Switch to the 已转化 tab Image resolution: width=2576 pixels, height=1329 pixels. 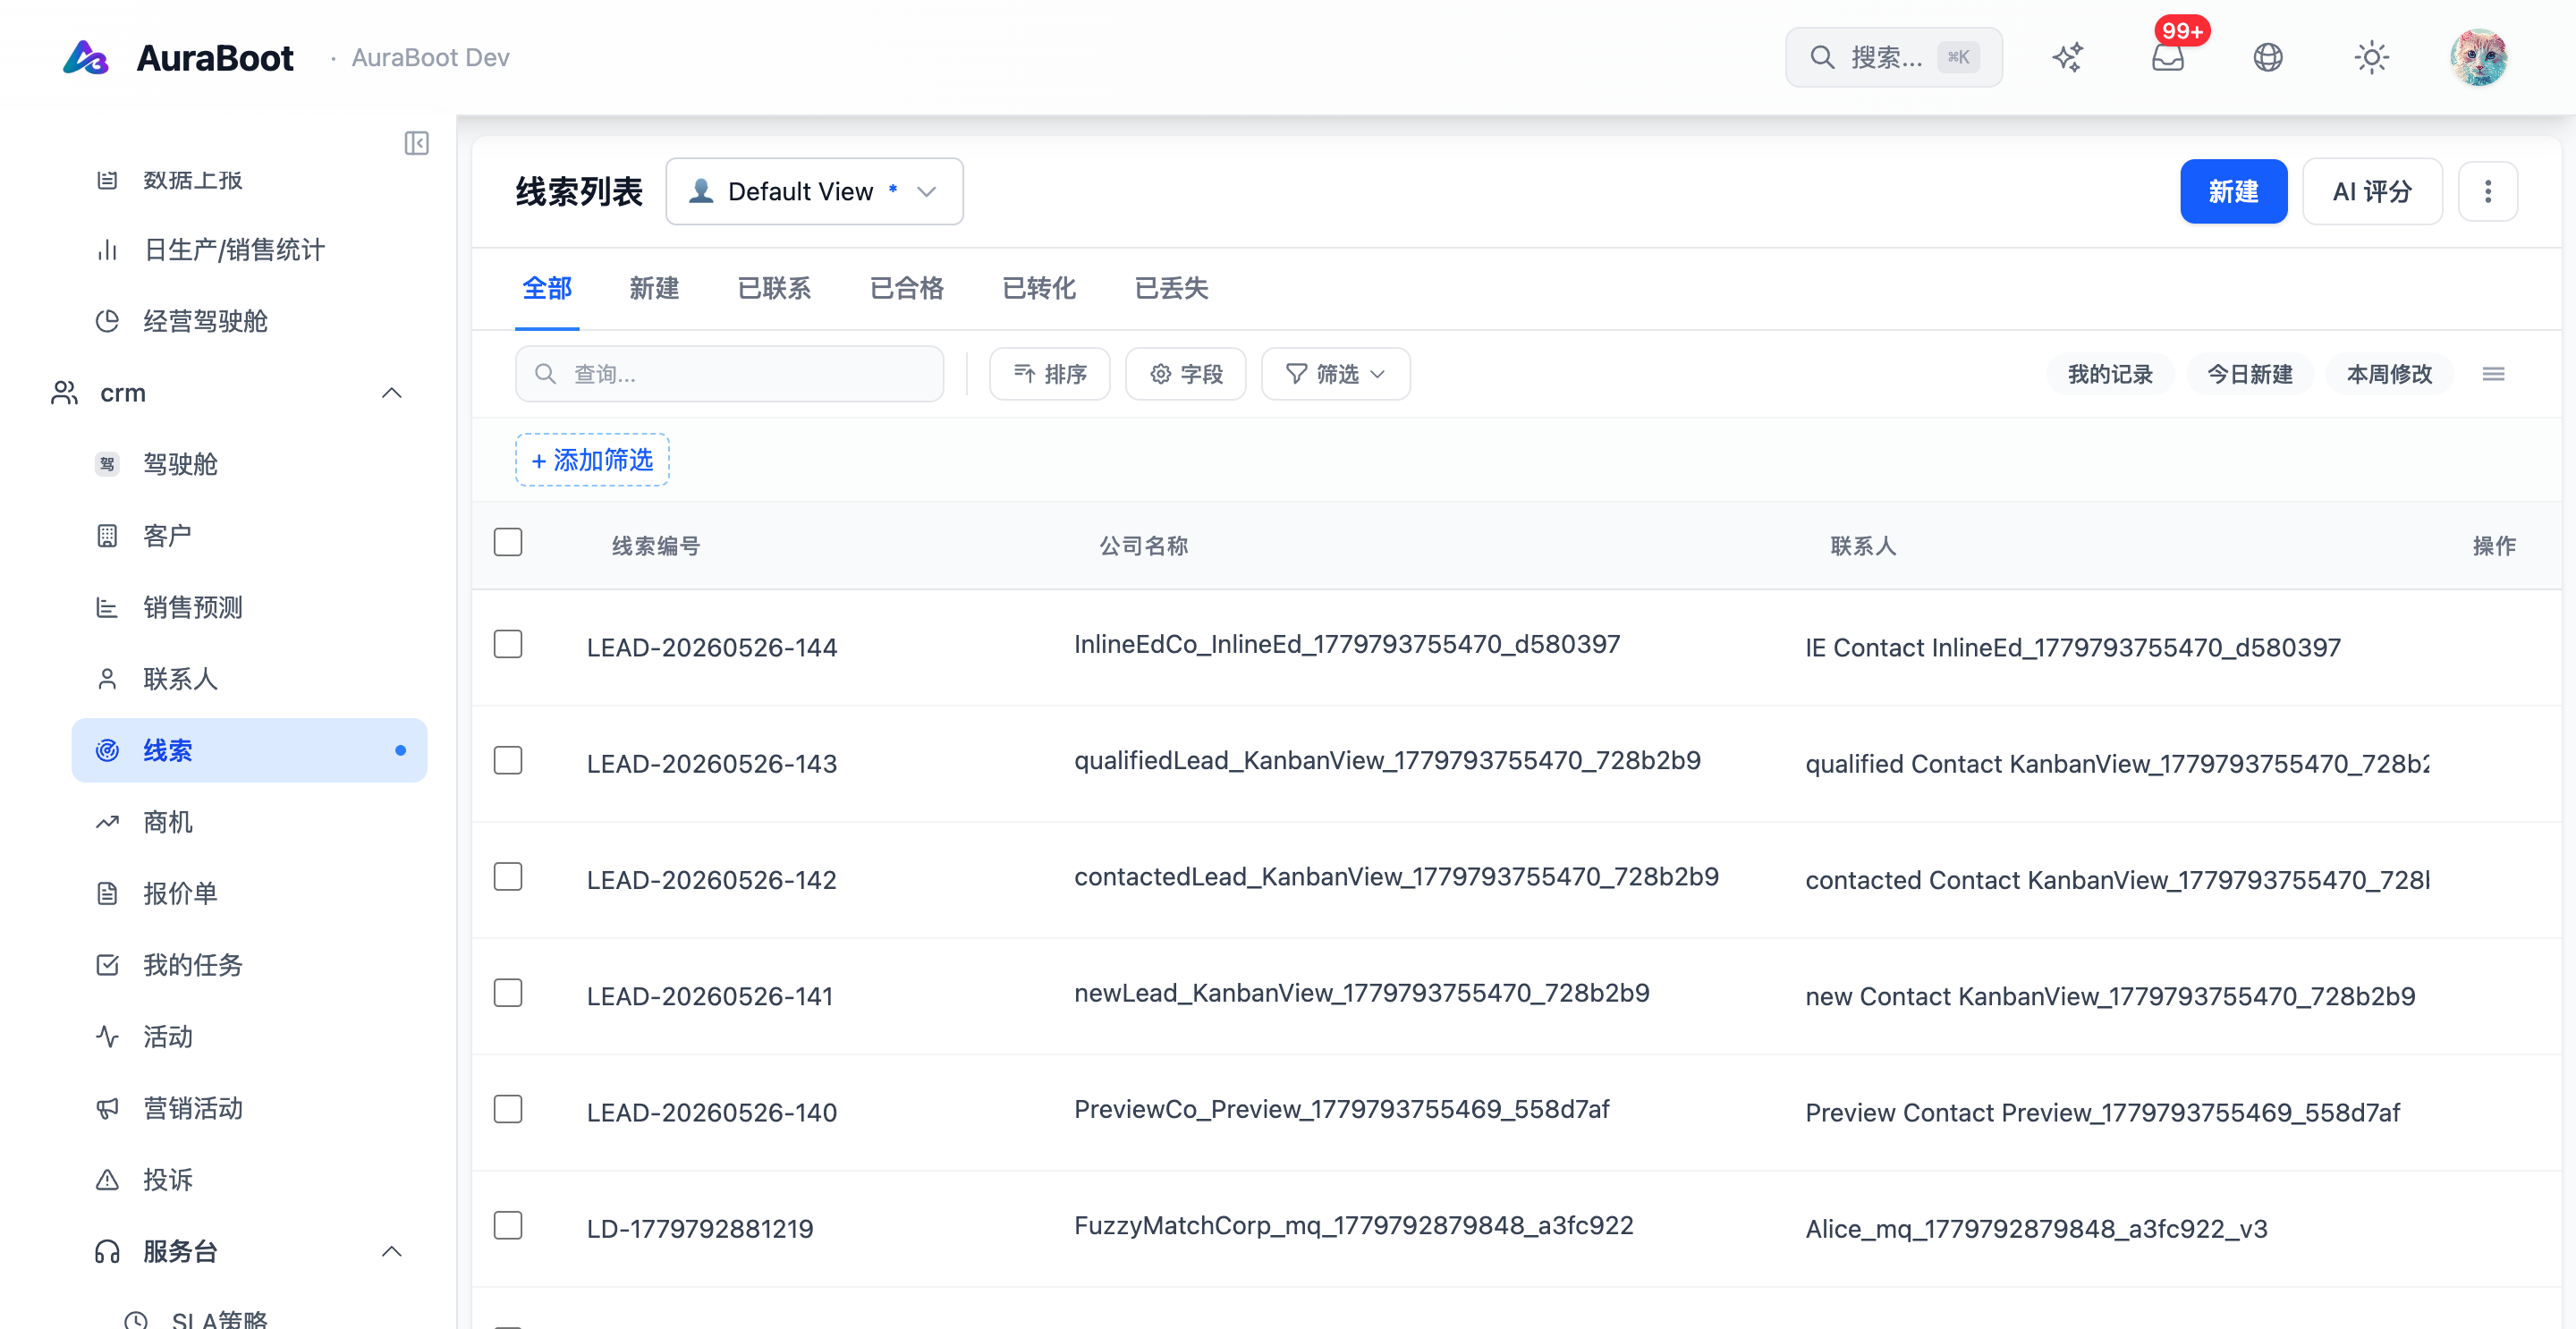(x=1039, y=289)
